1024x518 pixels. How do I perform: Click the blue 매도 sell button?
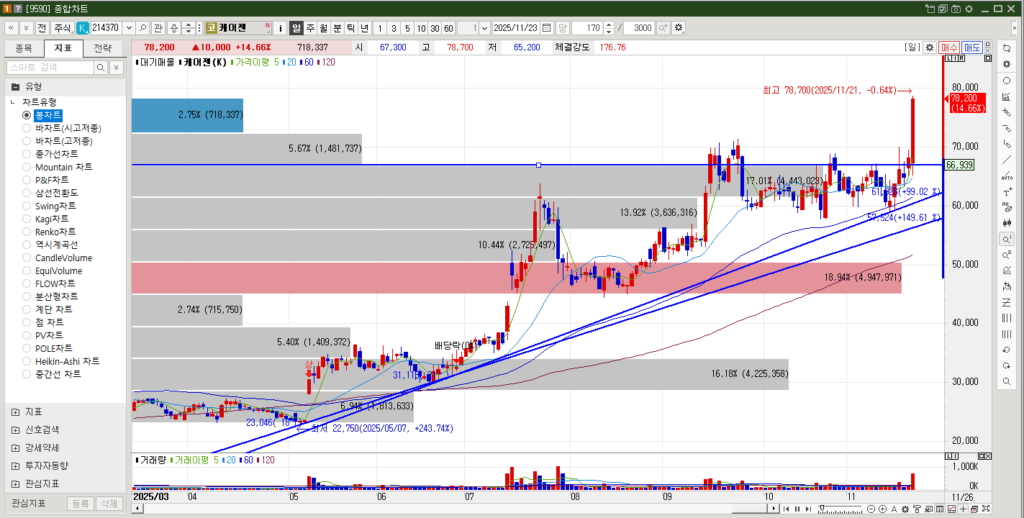point(972,47)
